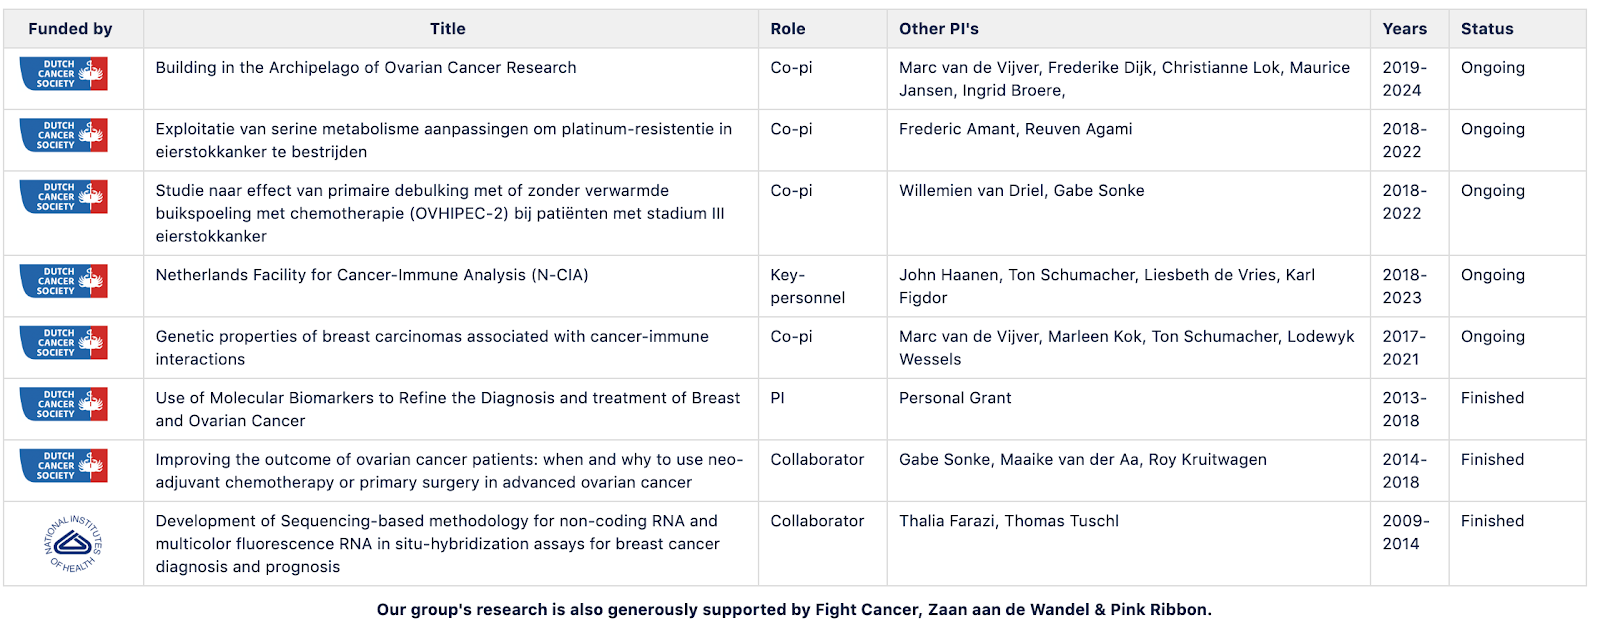The height and width of the screenshot is (628, 1600).
Task: Click the Dutch Cancer Society logo beside breast carcinomas row
Action: point(63,343)
